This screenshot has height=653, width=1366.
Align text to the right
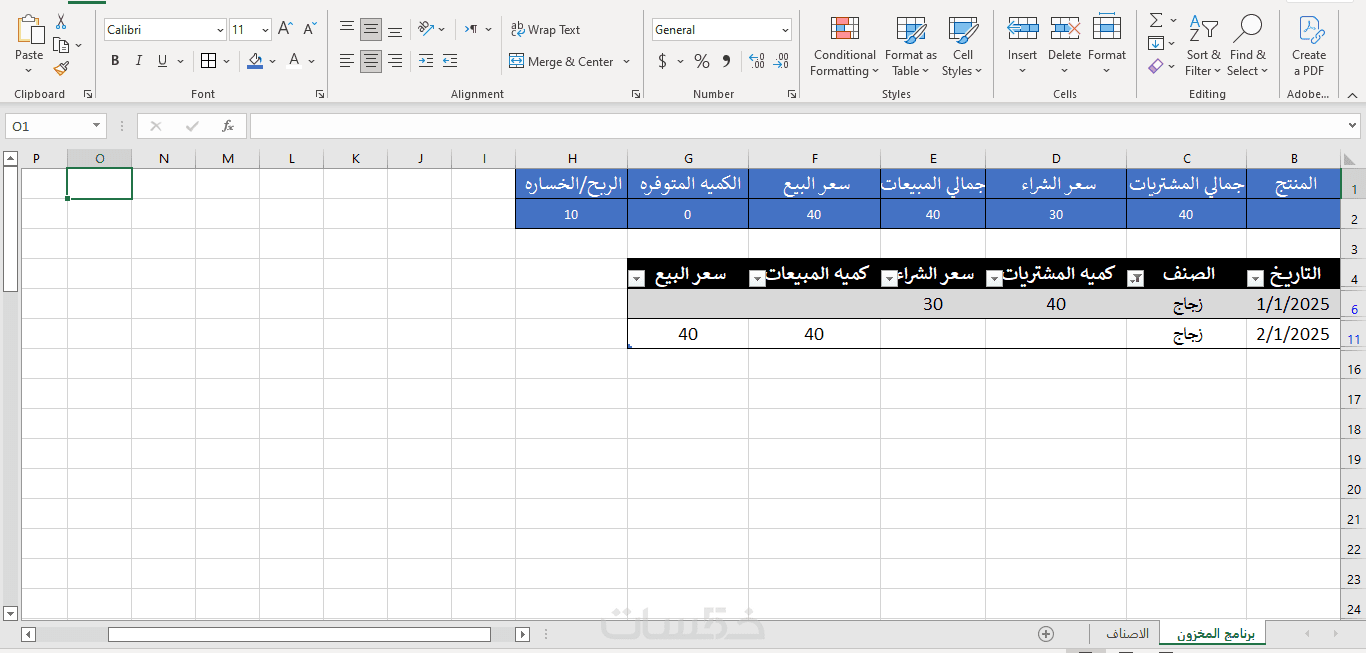[x=395, y=61]
